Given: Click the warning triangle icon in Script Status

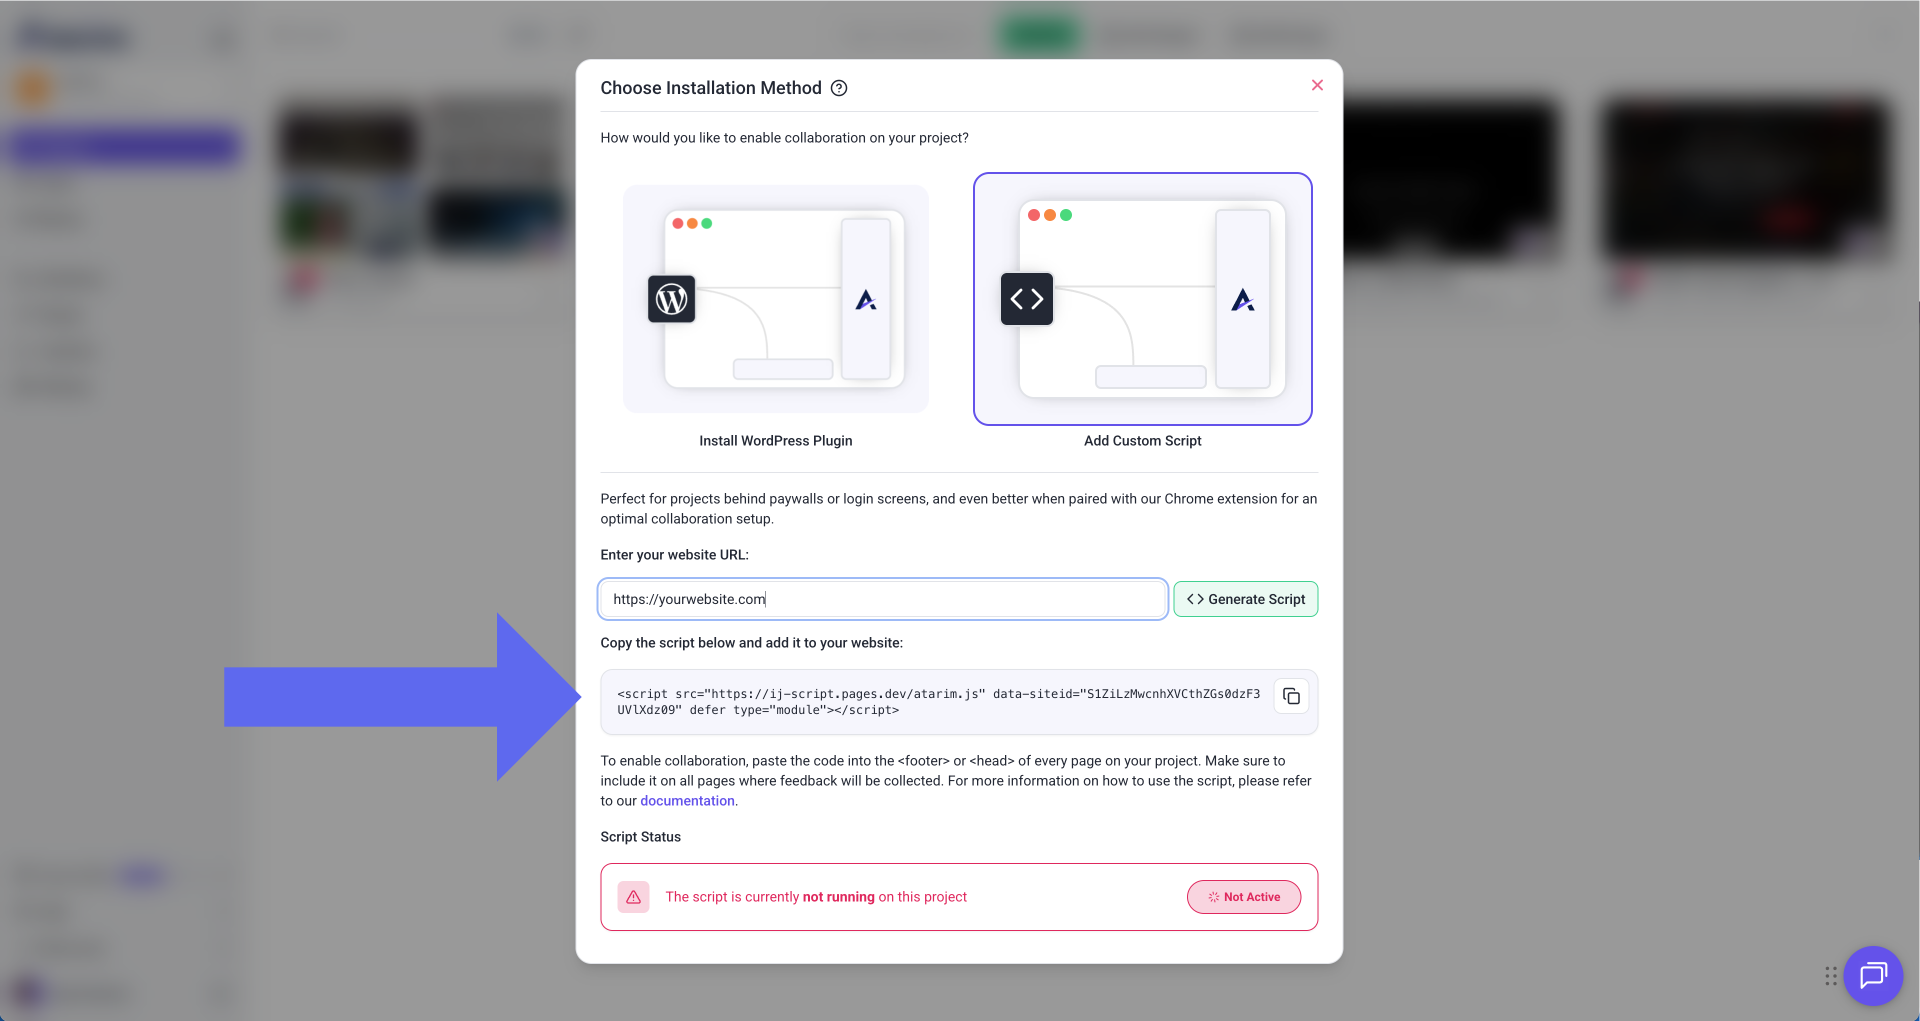Looking at the screenshot, I should [x=633, y=897].
